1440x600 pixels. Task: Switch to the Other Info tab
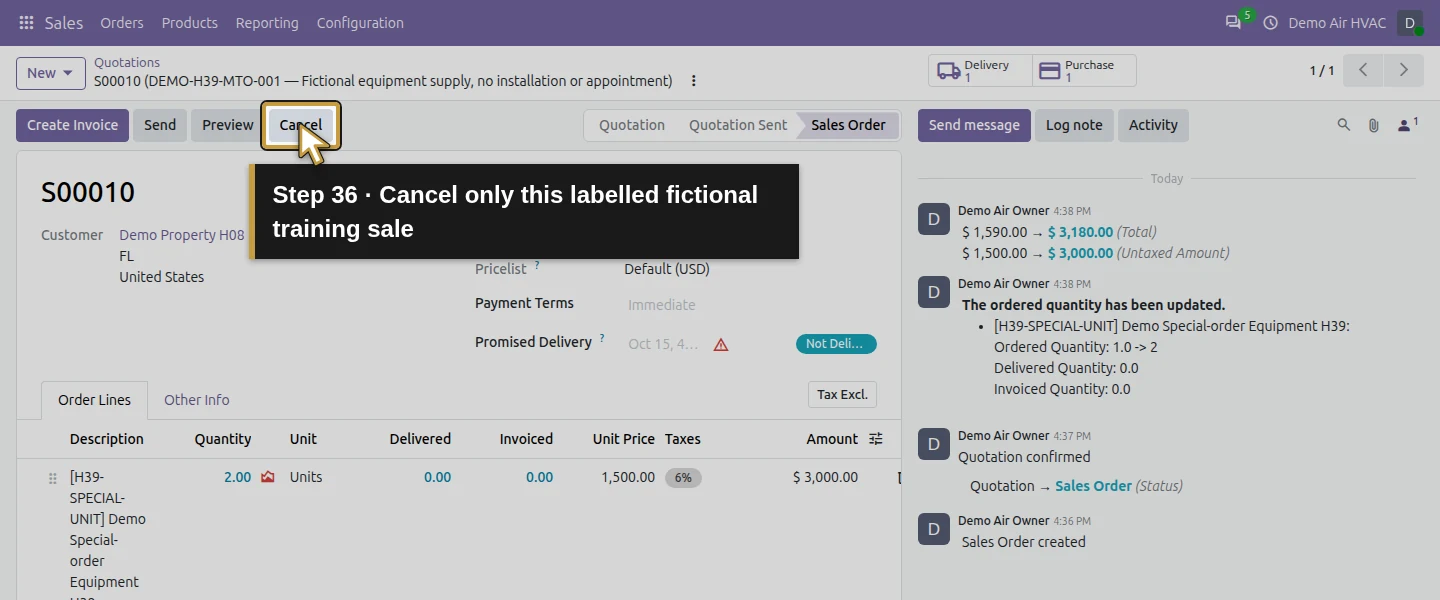197,400
